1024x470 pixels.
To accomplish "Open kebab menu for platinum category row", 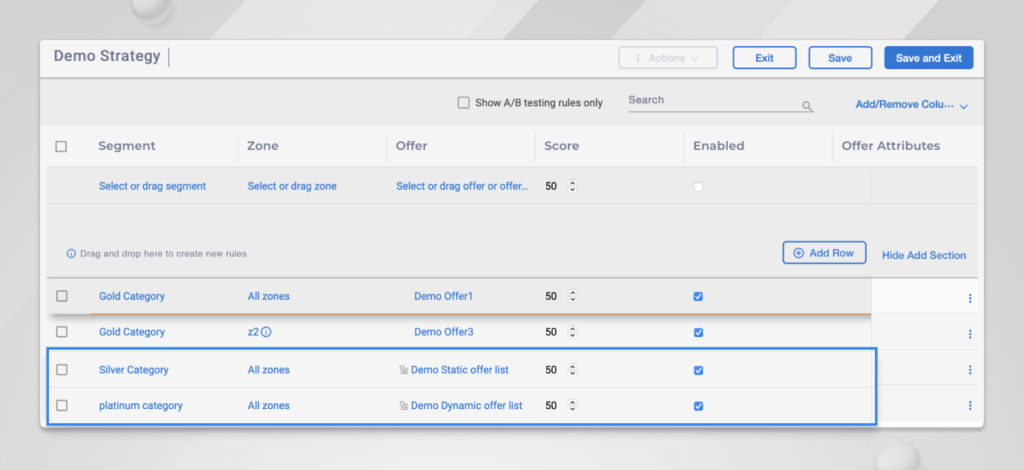I will pyautogui.click(x=969, y=406).
